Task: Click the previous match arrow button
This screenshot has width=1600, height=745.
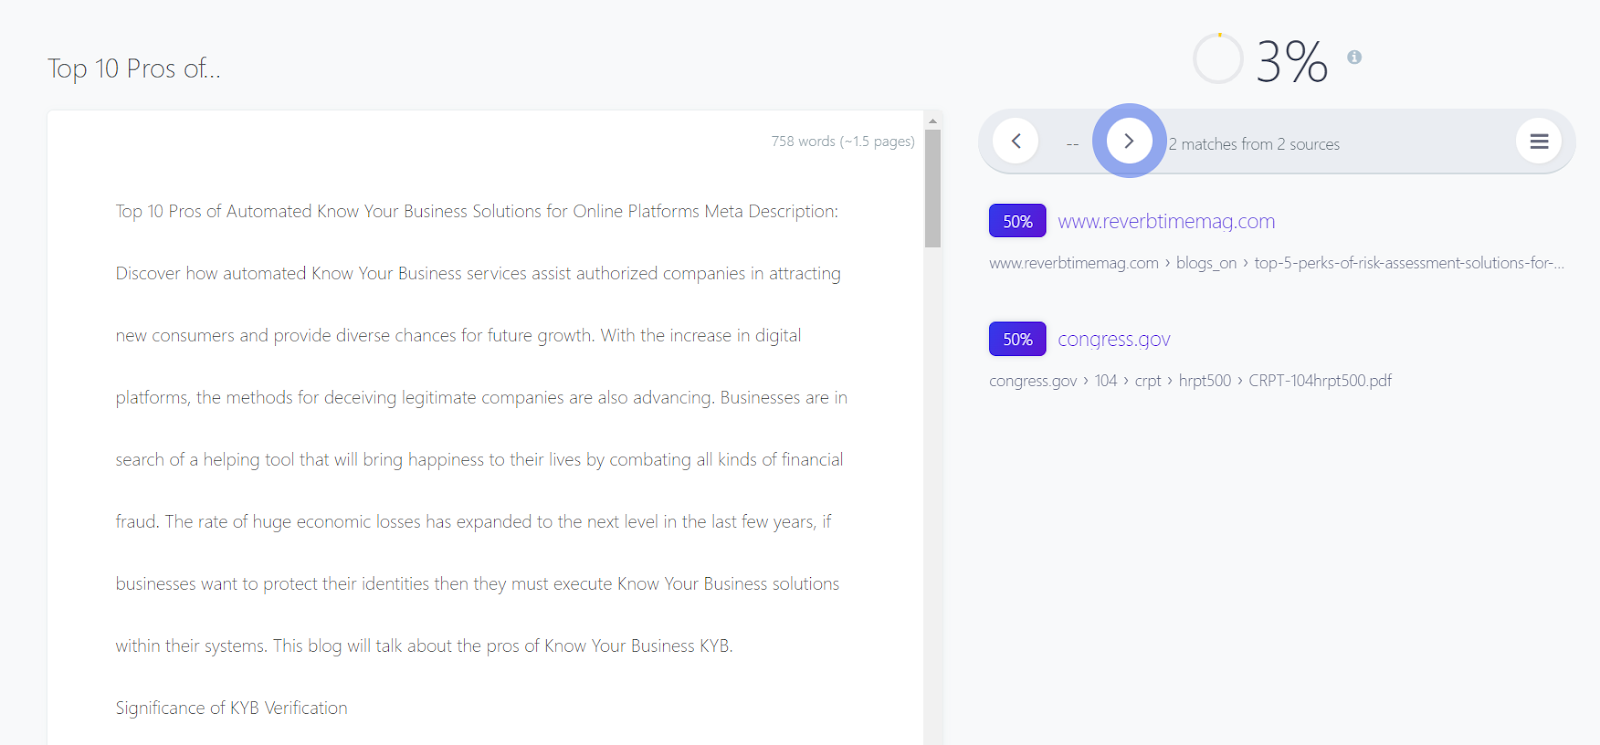Action: [1016, 141]
